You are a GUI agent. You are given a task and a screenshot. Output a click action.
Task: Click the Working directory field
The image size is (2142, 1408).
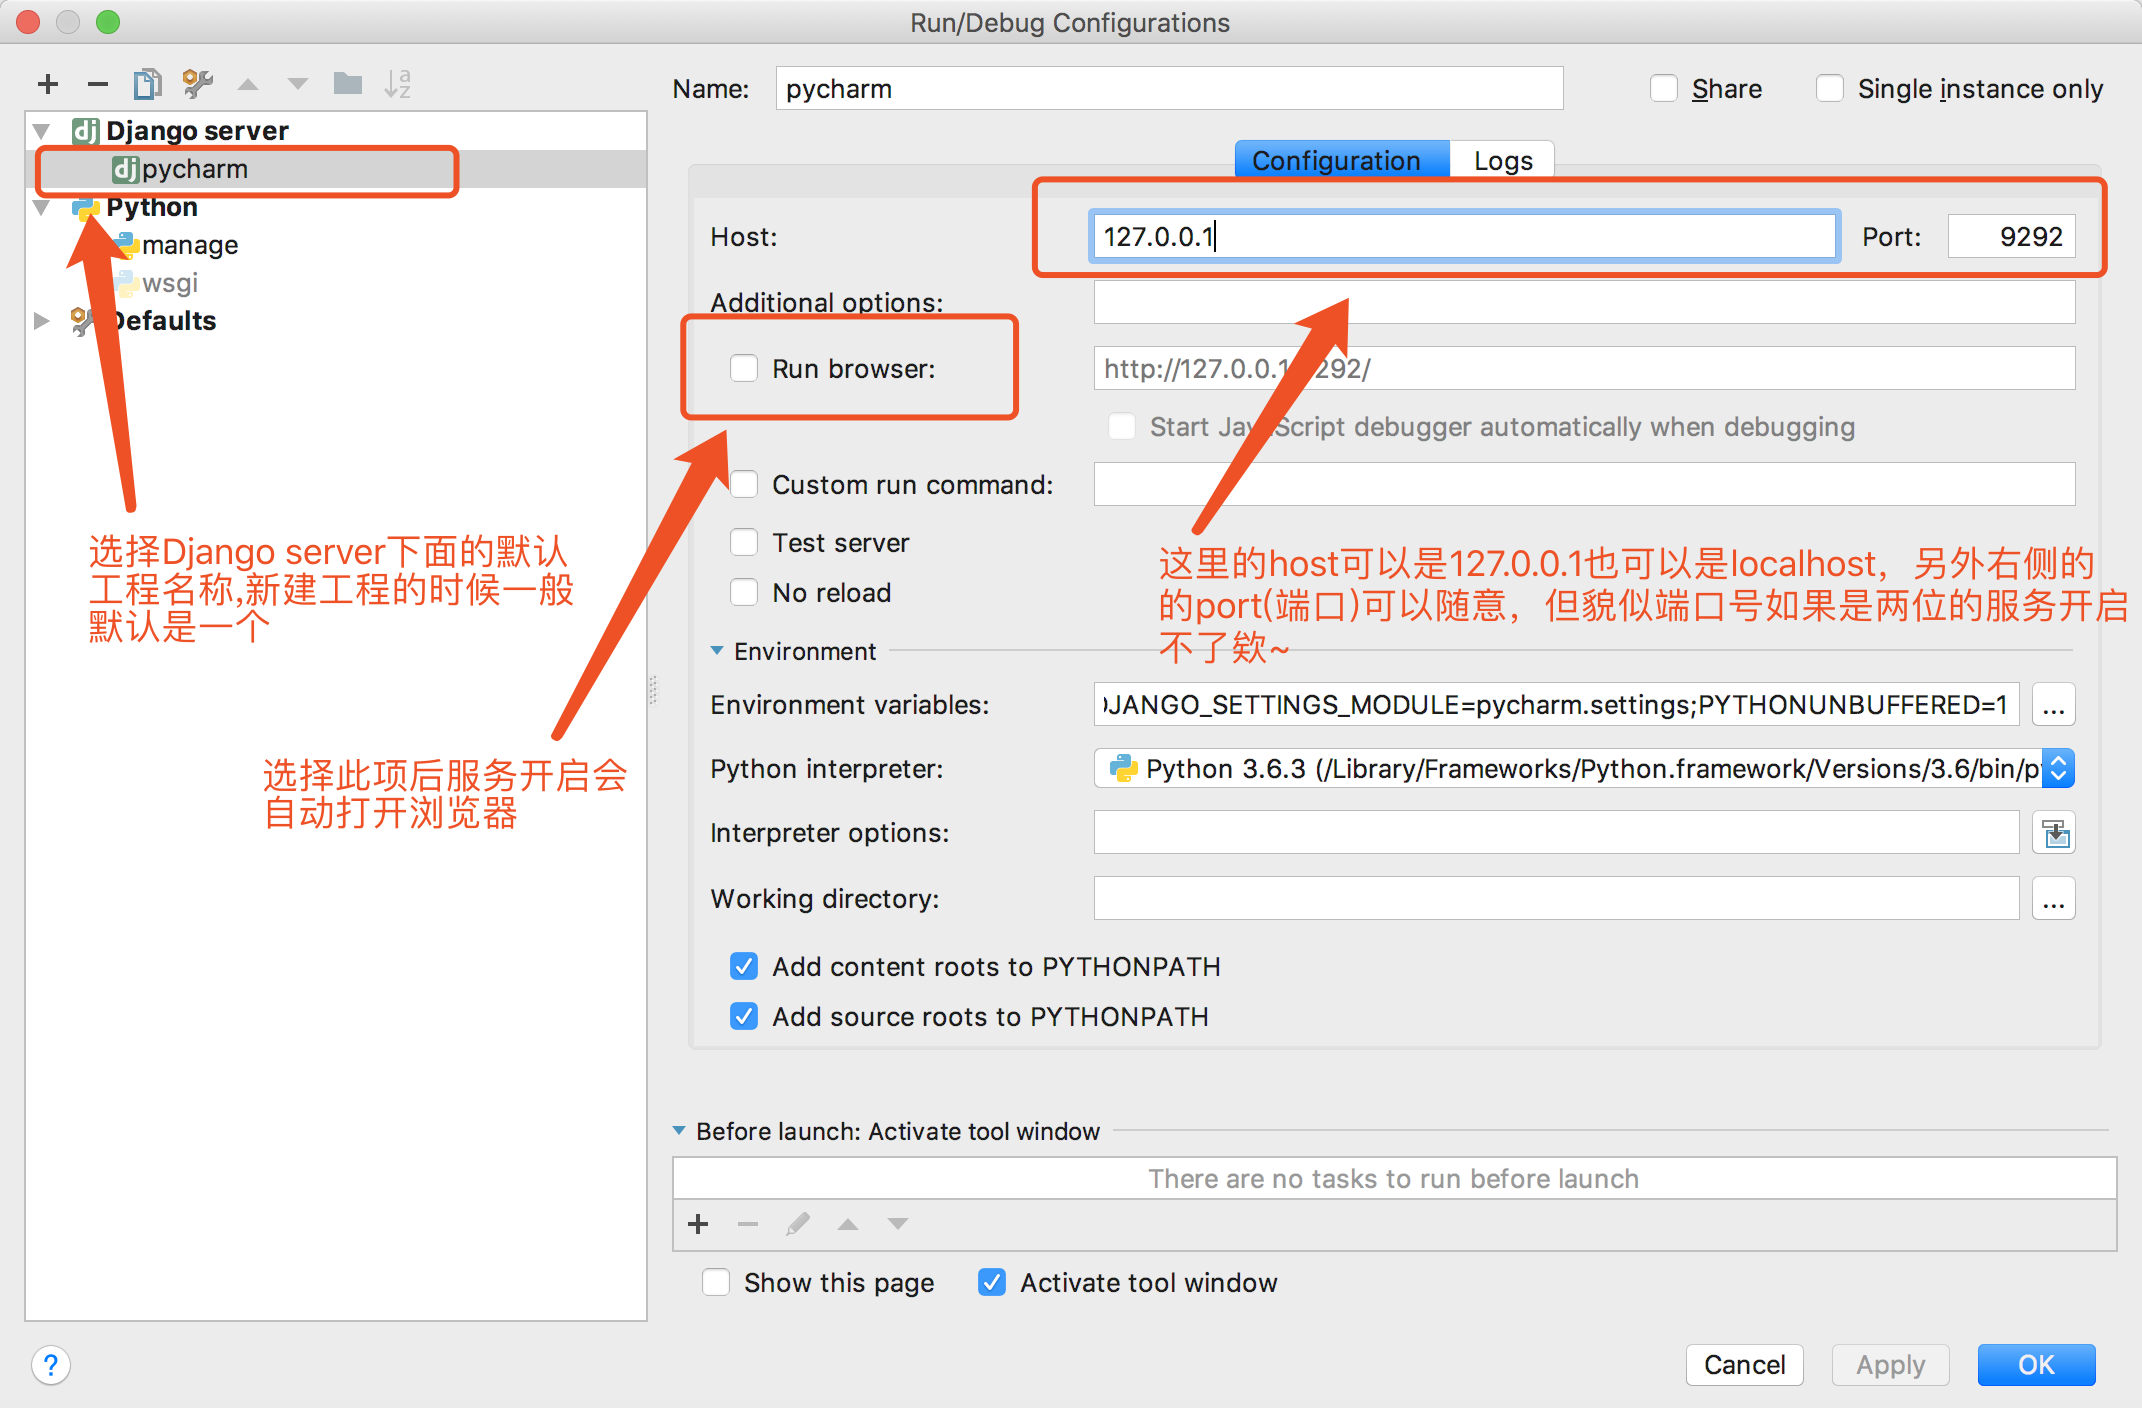point(1557,899)
